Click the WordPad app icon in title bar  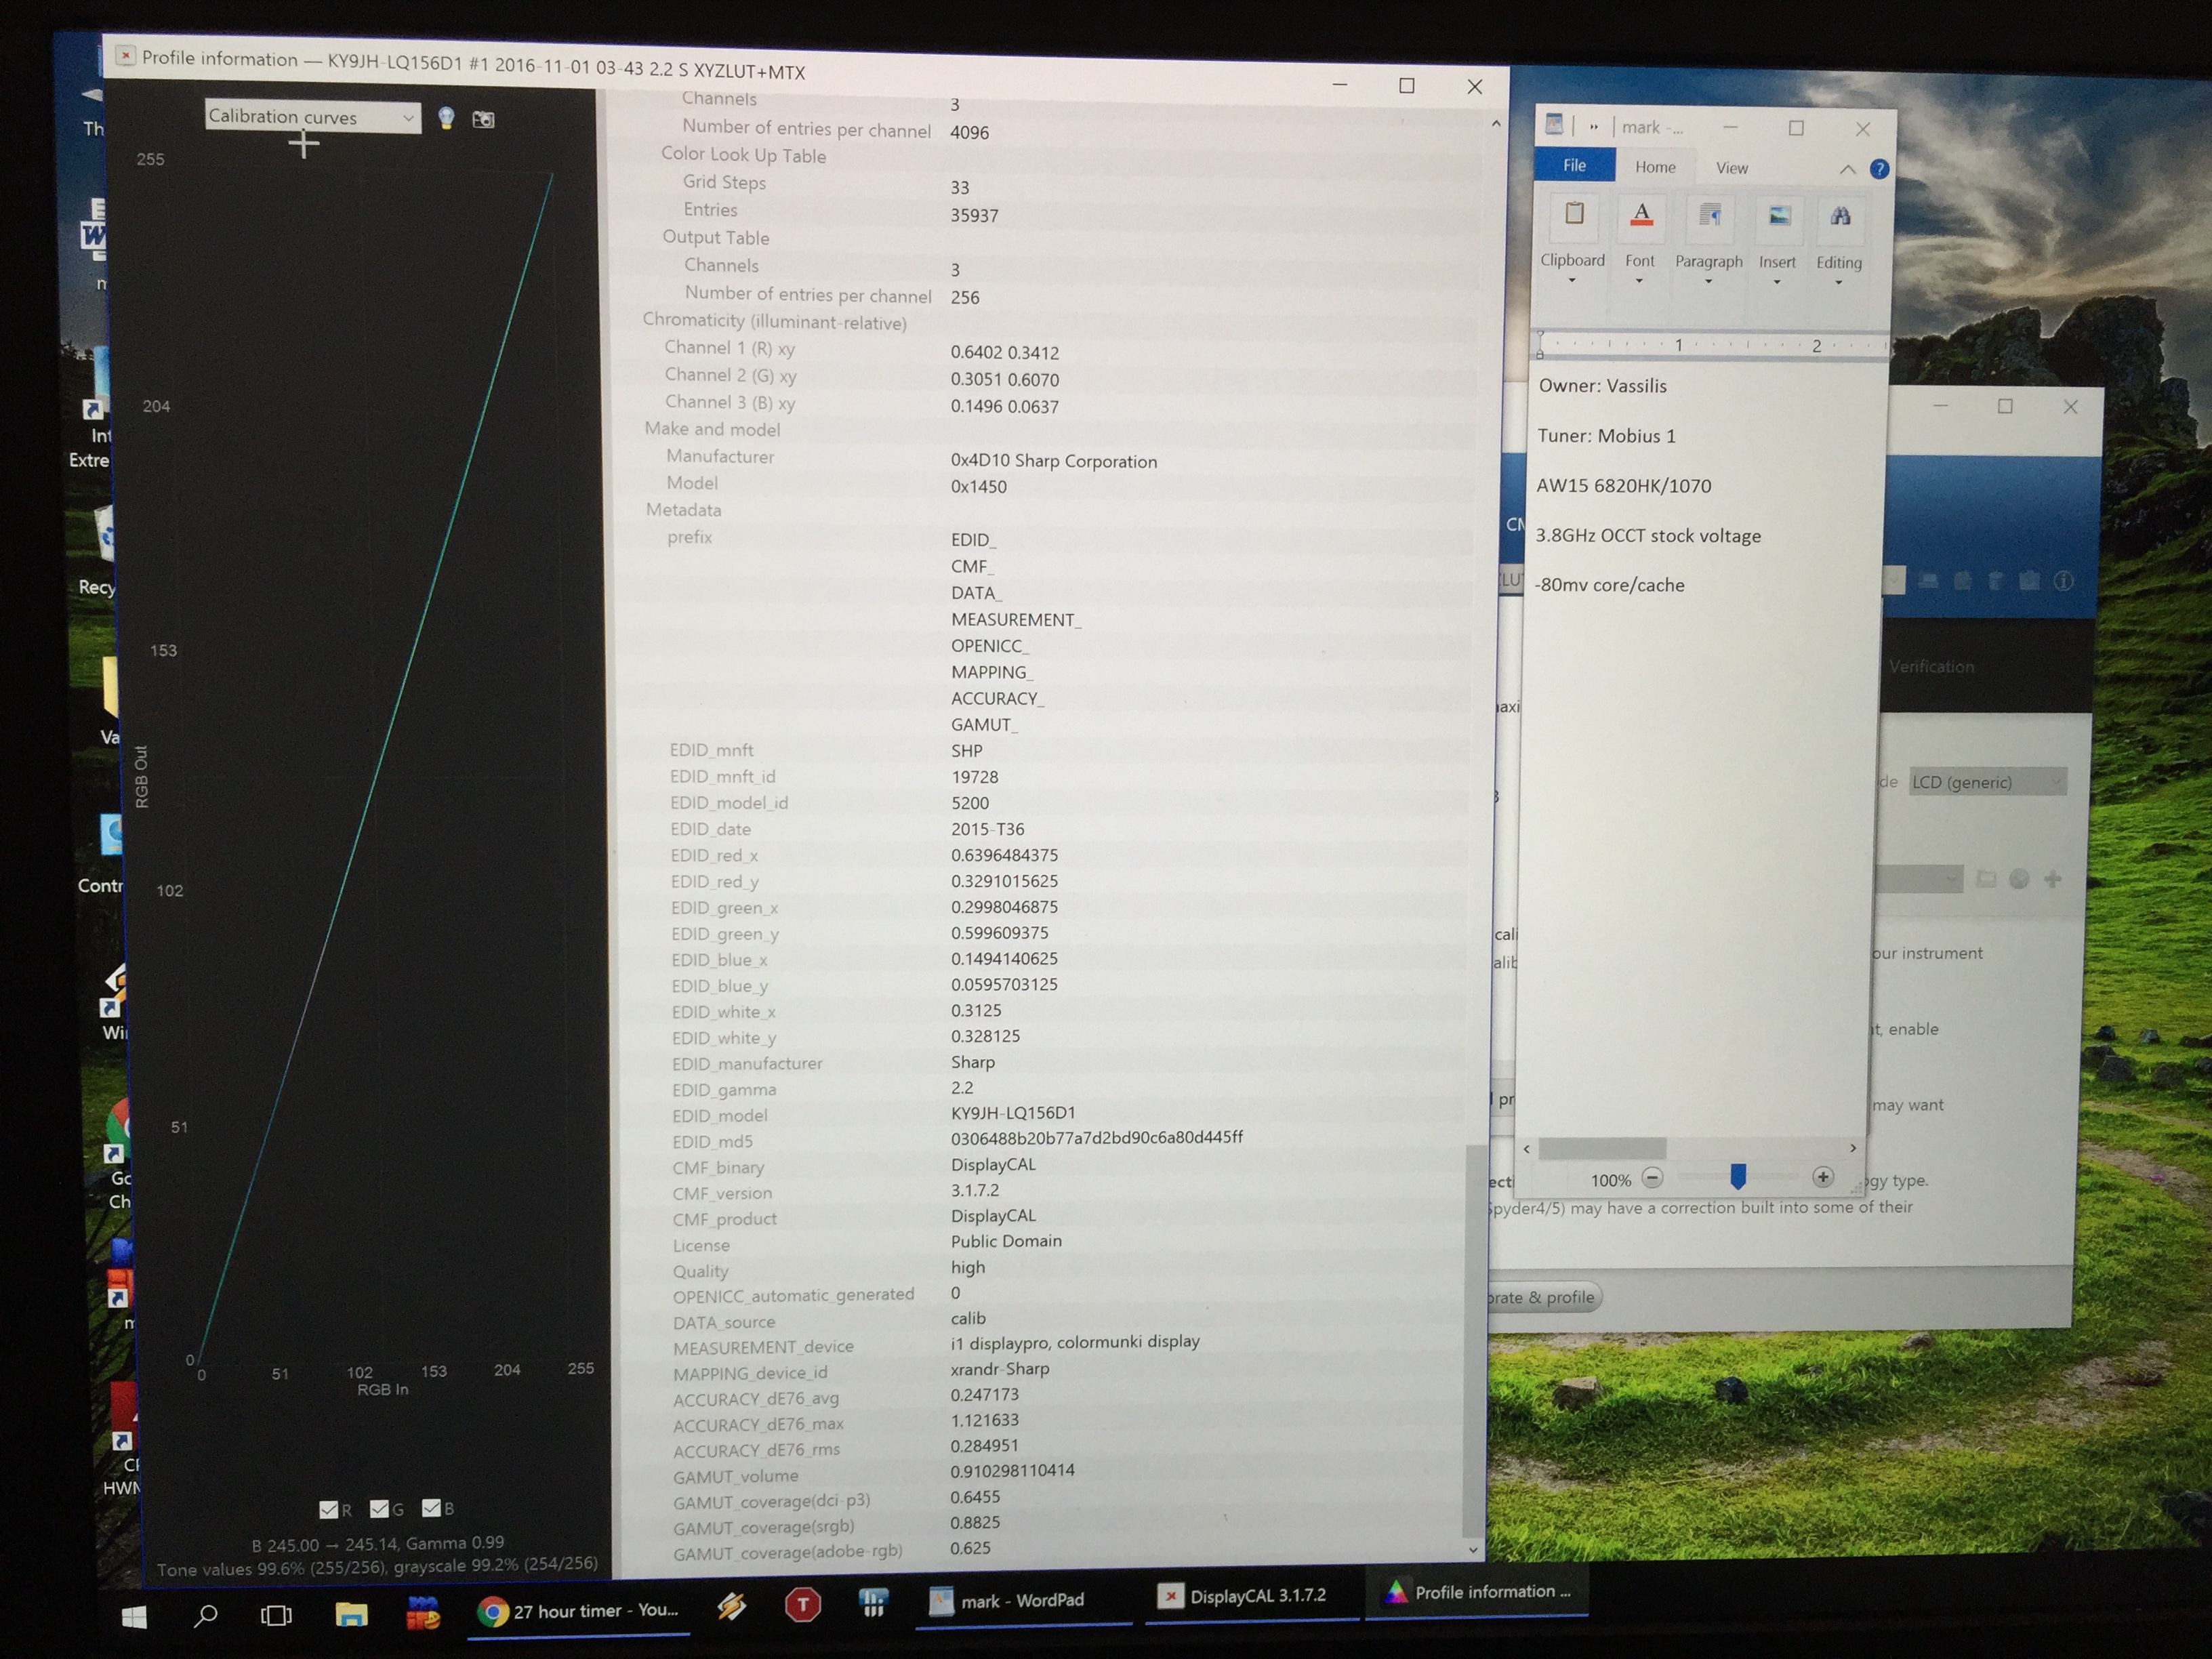(x=1554, y=125)
